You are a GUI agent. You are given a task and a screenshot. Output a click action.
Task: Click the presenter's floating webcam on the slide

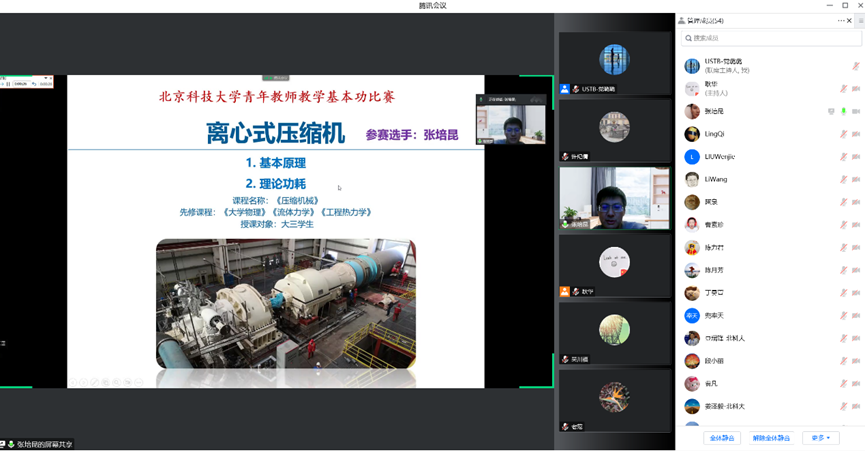(x=511, y=124)
